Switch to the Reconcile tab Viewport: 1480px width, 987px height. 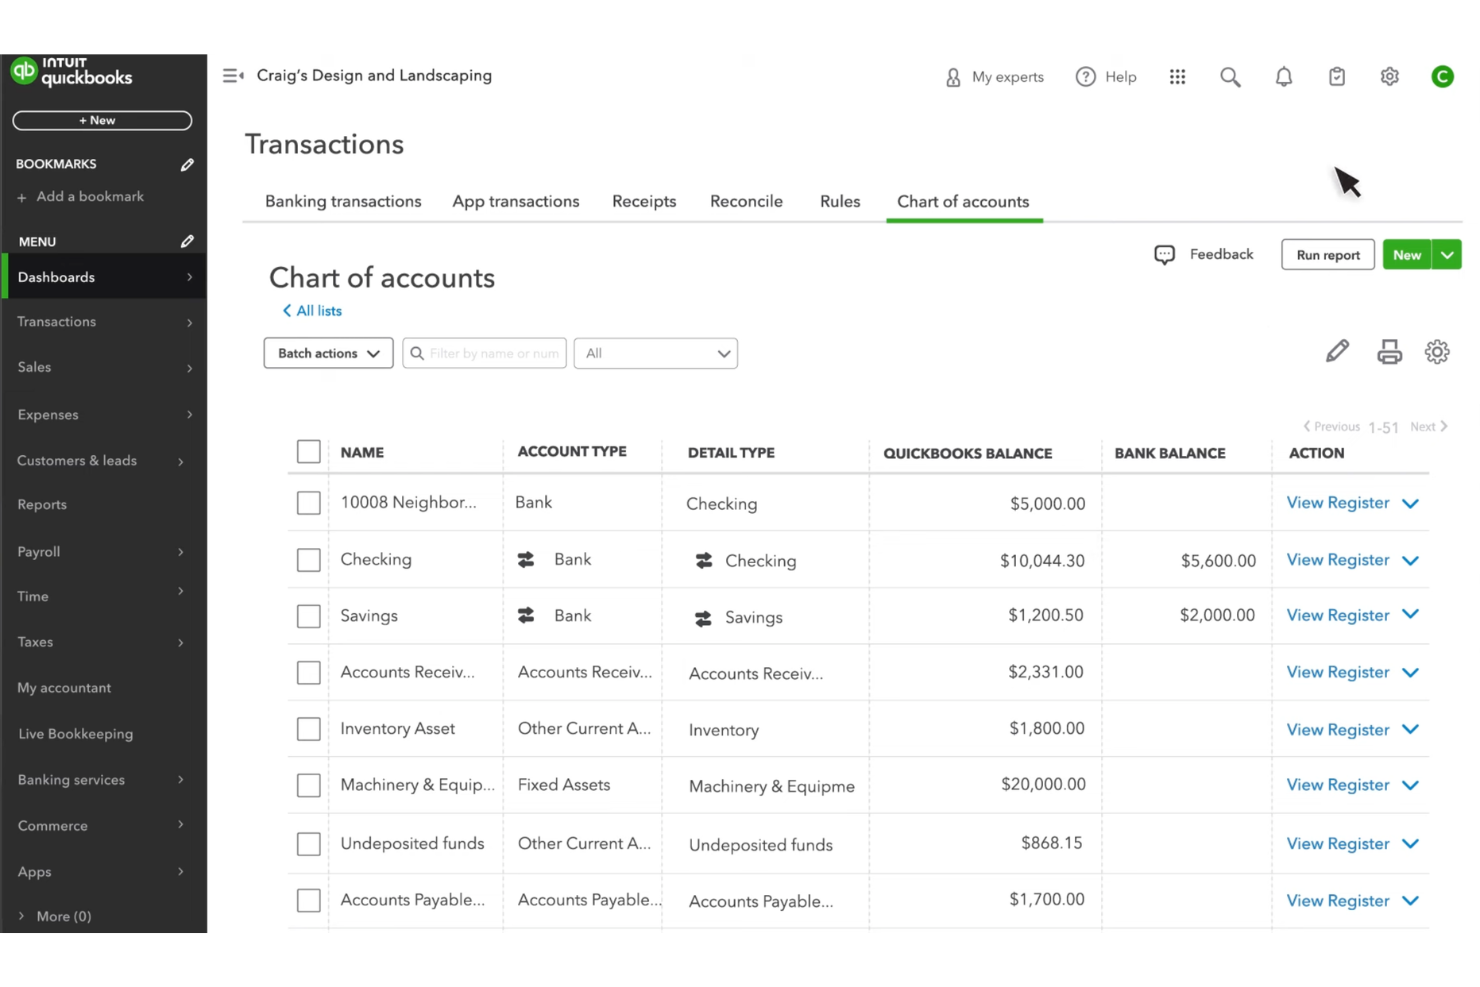746,201
